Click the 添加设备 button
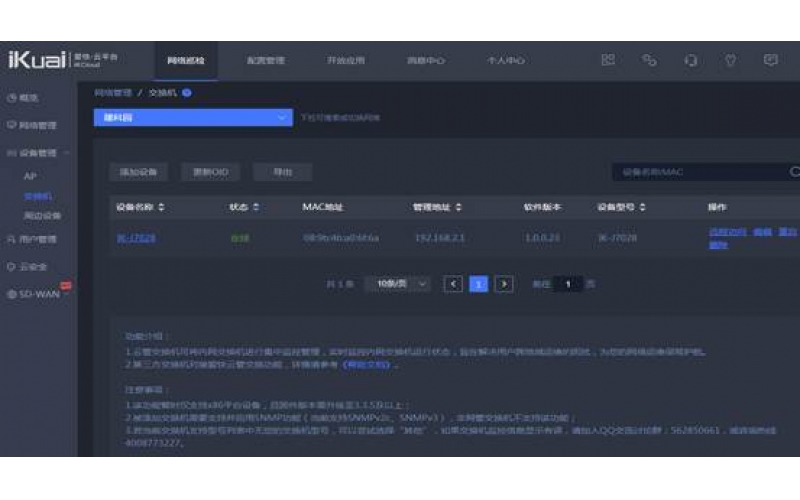 138,172
